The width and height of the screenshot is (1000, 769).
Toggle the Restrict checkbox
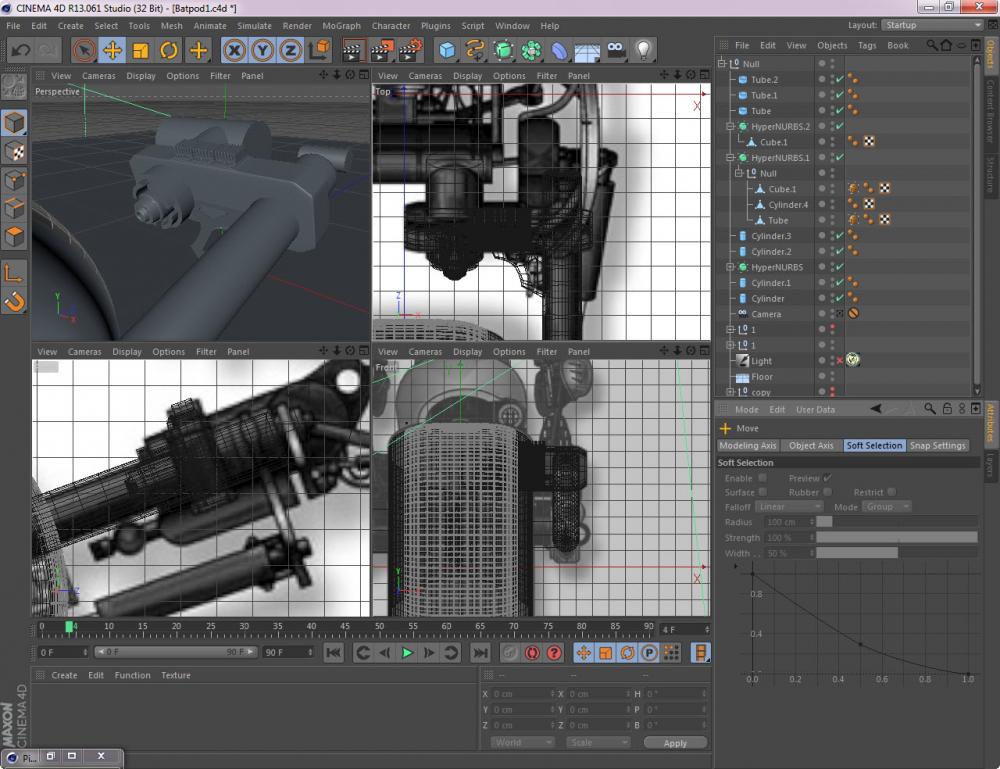tap(891, 492)
